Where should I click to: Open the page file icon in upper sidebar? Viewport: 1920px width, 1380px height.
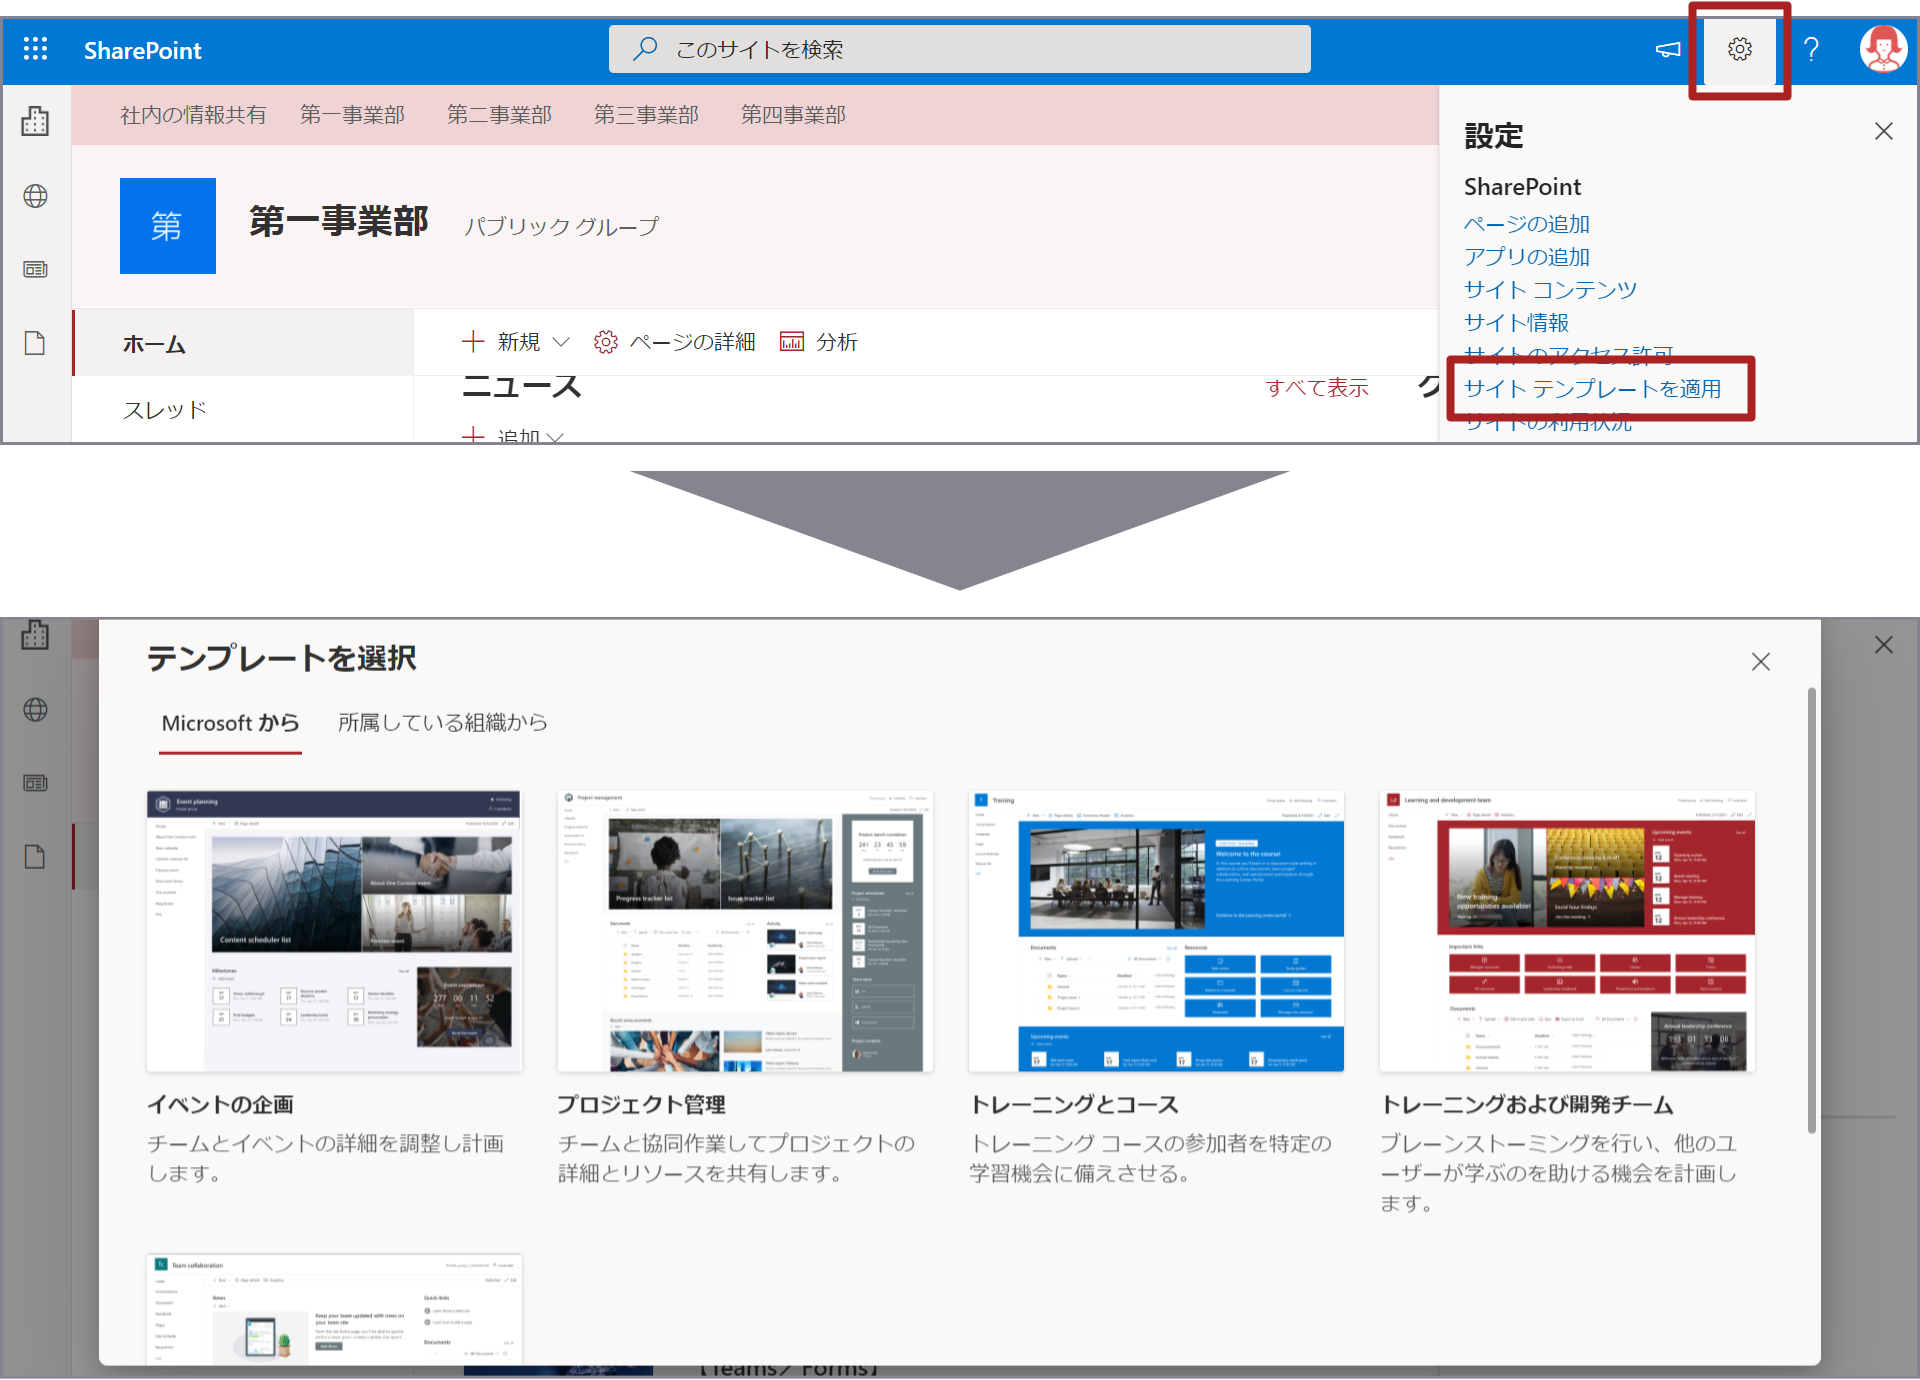pos(35,343)
